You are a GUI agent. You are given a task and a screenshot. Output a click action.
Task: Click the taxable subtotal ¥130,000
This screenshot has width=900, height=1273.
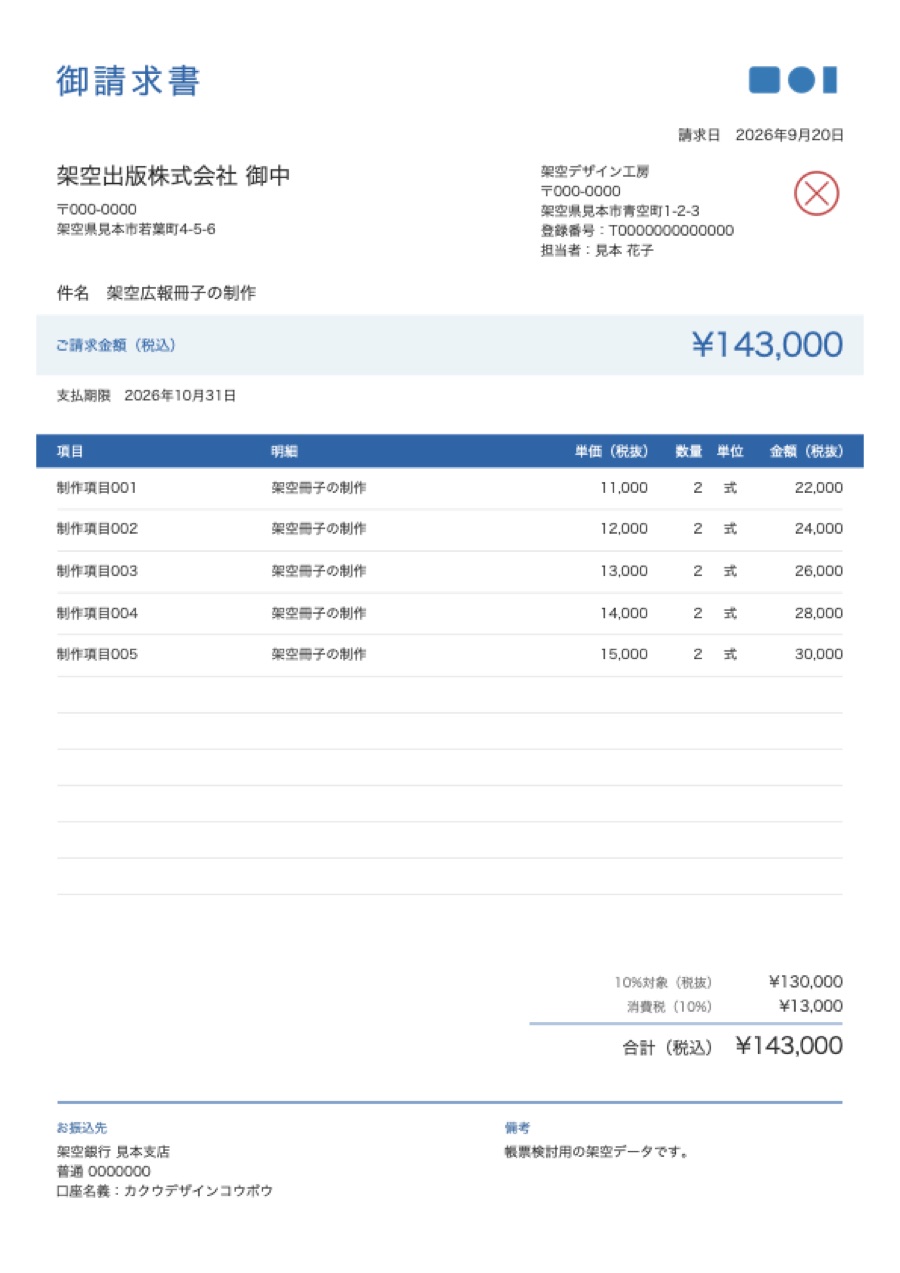pyautogui.click(x=806, y=982)
